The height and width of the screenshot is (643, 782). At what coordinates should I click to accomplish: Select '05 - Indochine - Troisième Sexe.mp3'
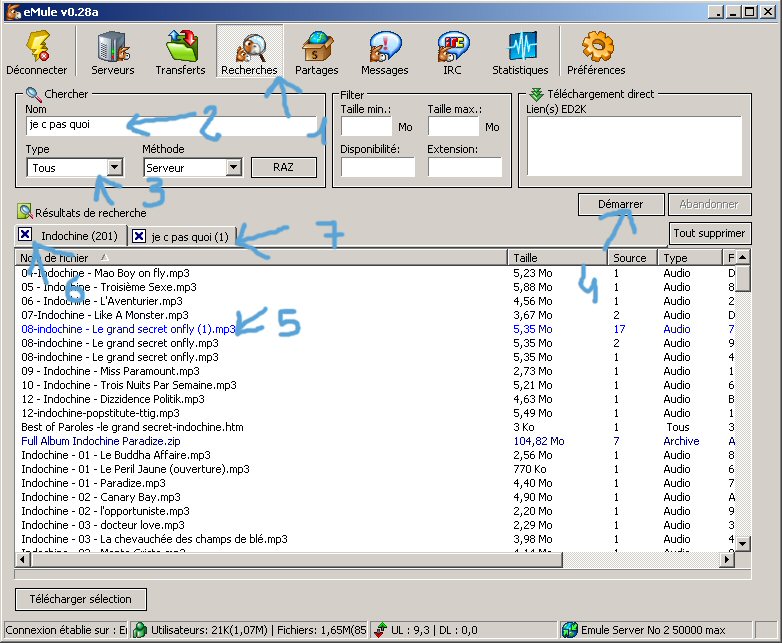coord(109,287)
